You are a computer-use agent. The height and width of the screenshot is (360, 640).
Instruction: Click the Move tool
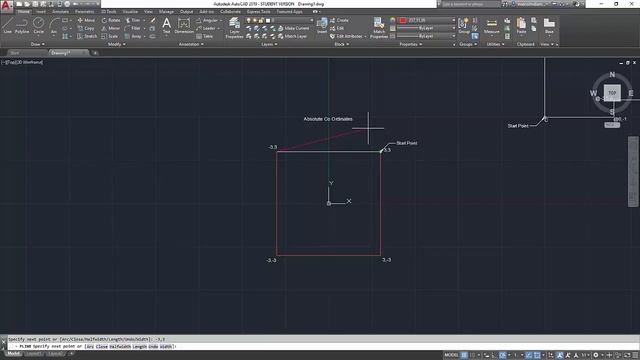click(x=86, y=20)
